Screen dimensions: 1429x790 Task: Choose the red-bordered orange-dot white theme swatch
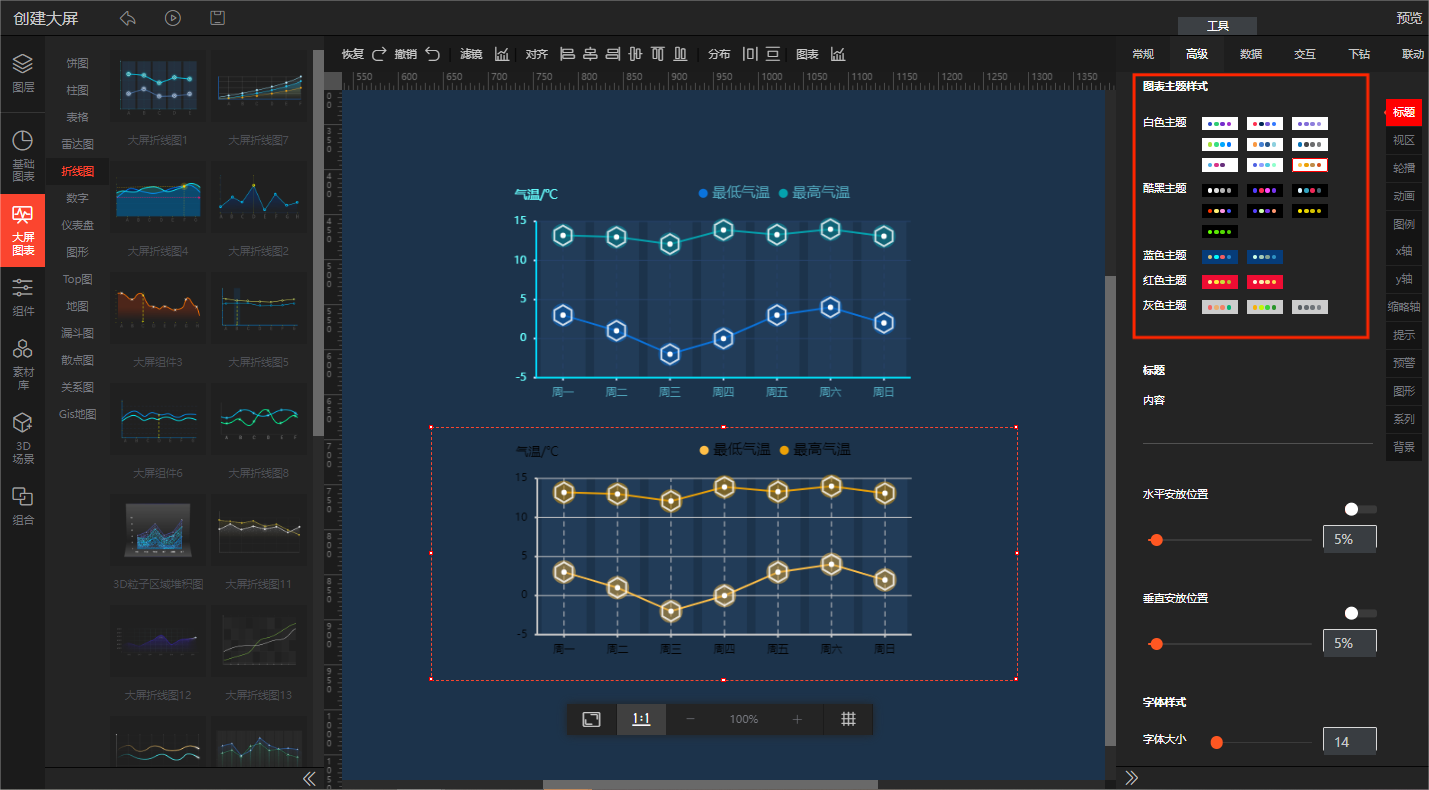(1310, 165)
